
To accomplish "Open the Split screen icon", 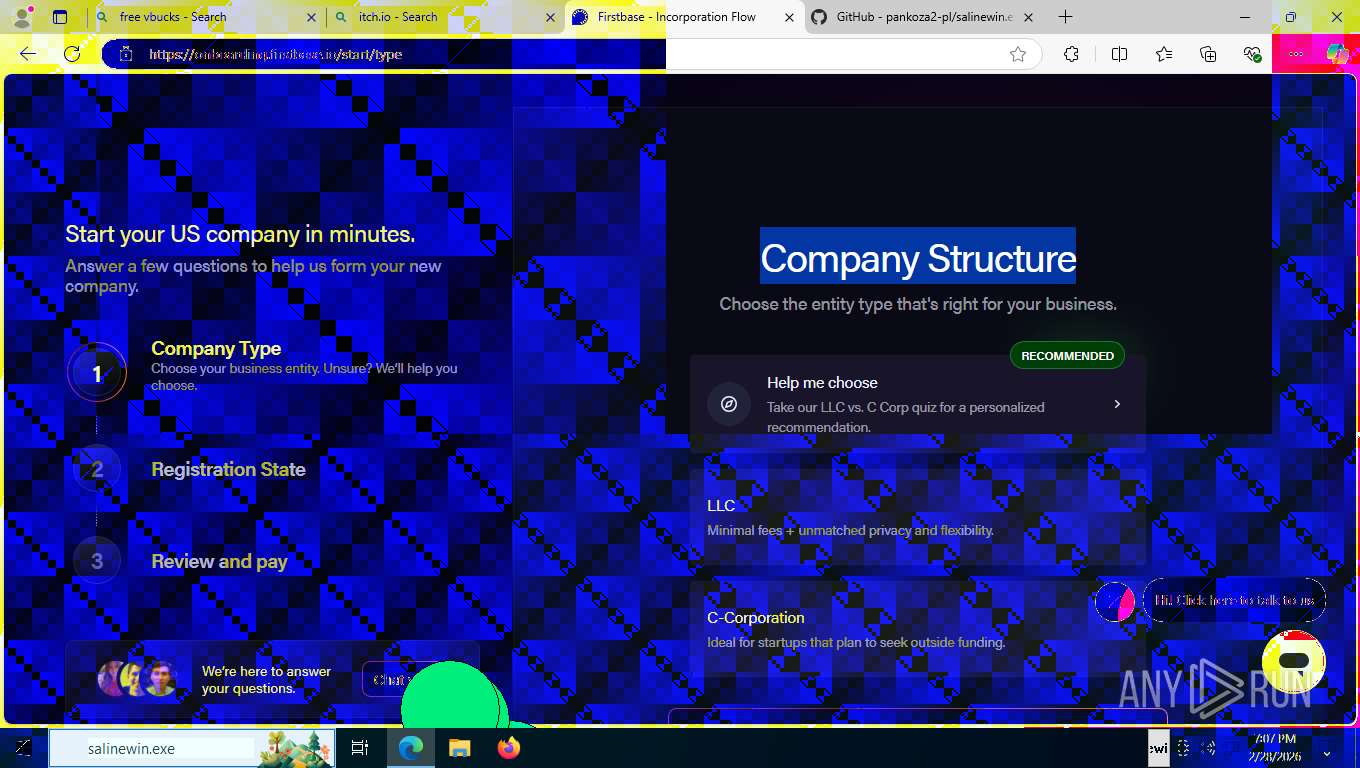I will pyautogui.click(x=1119, y=54).
